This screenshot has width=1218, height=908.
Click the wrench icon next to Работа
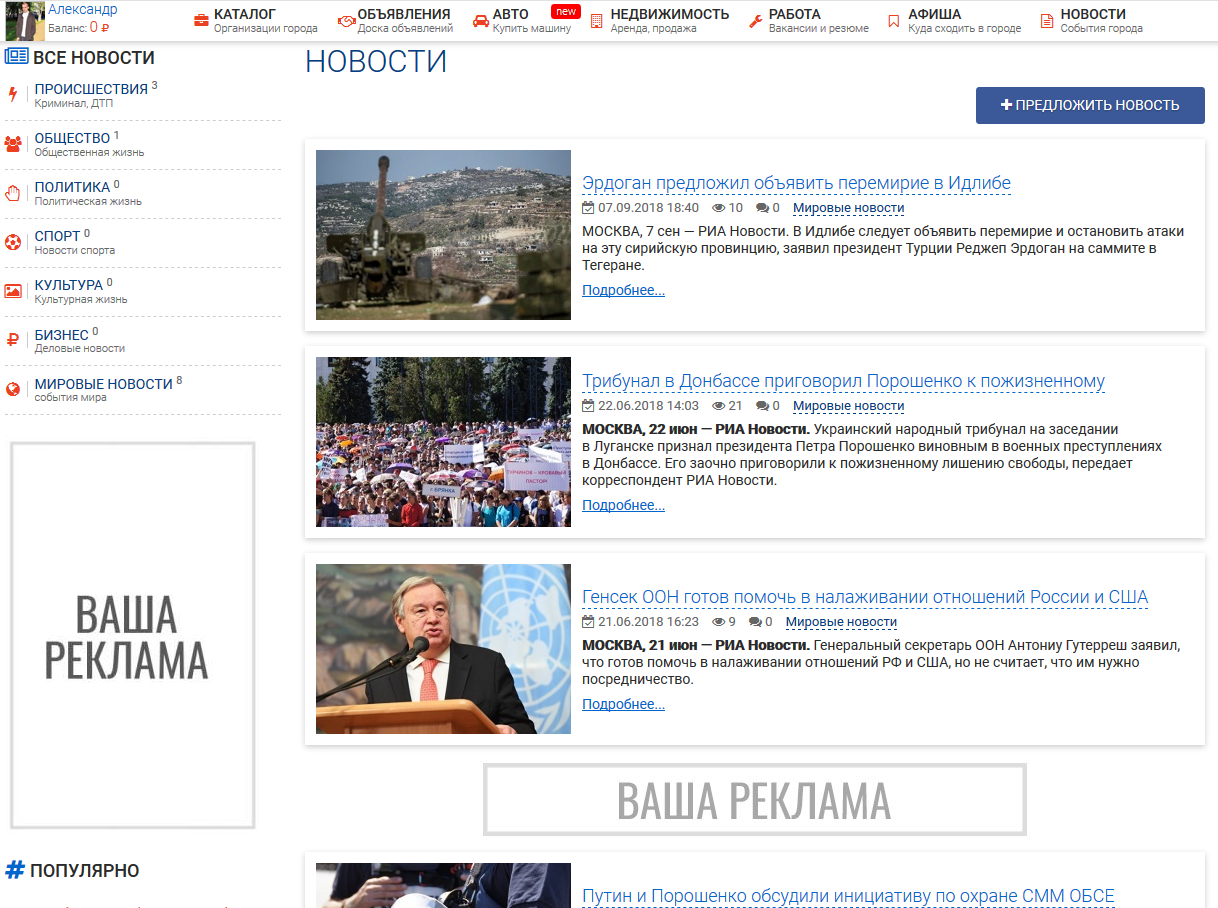point(756,21)
